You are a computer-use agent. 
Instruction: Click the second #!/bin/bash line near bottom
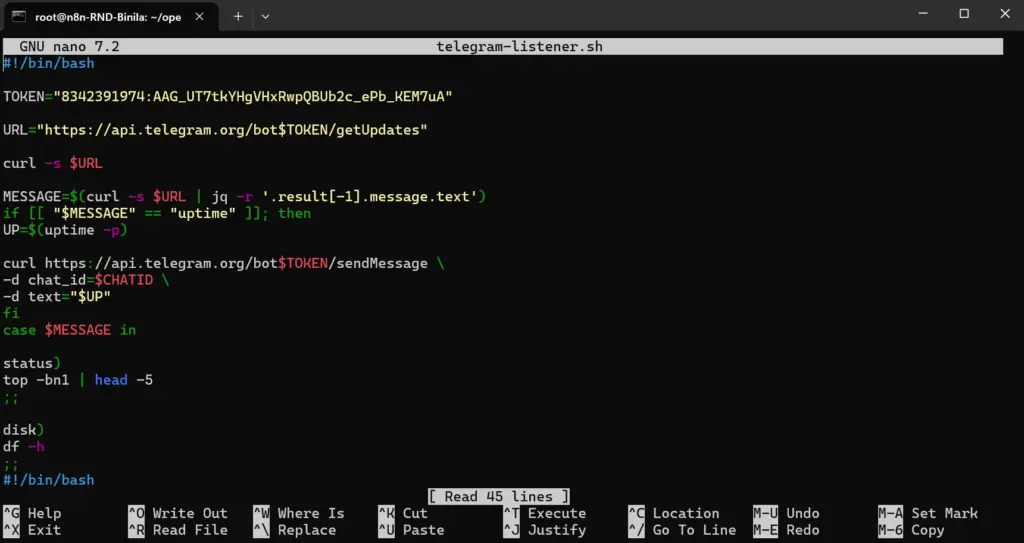pos(49,480)
